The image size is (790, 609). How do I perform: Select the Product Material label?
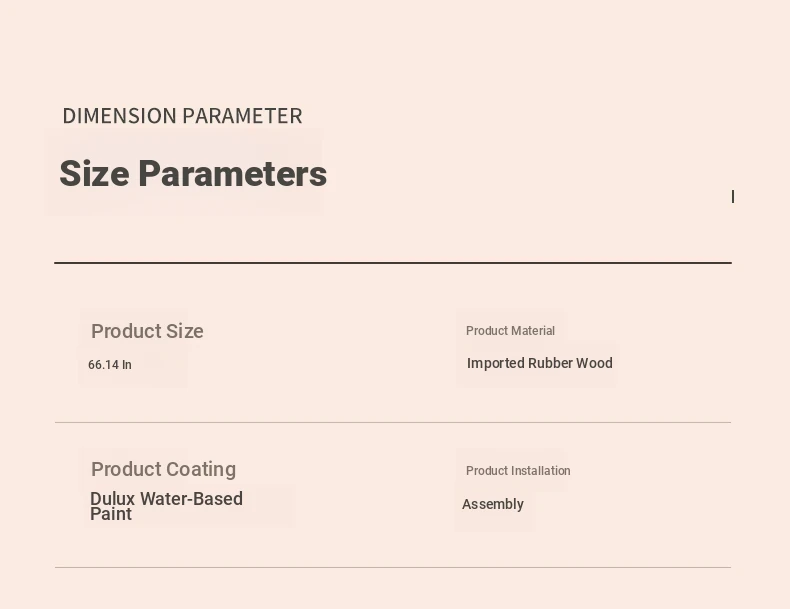pos(510,331)
